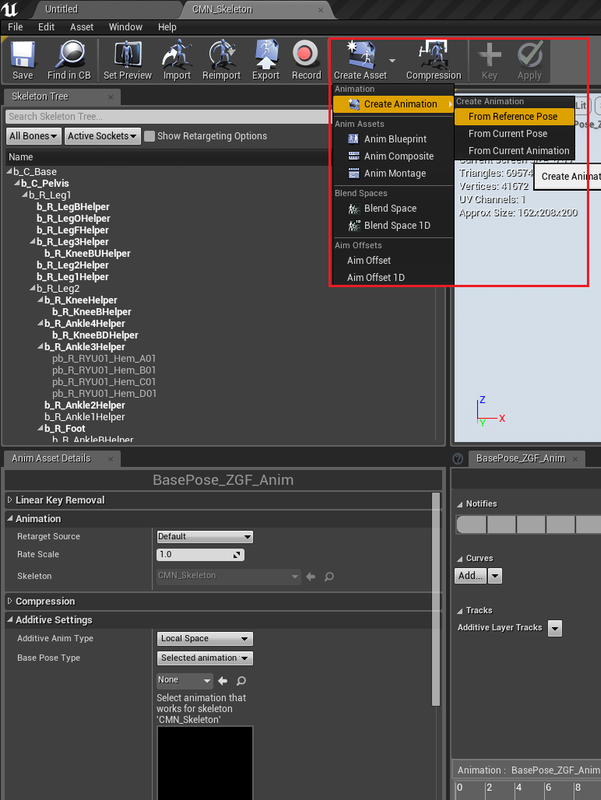Collapse Additive Settings section
This screenshot has height=800, width=601.
(x=10, y=620)
